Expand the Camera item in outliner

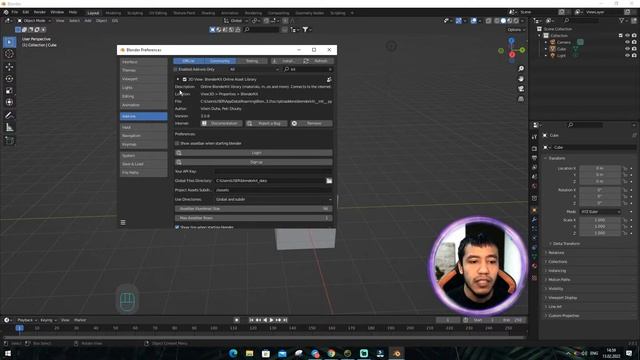pyautogui.click(x=546, y=42)
